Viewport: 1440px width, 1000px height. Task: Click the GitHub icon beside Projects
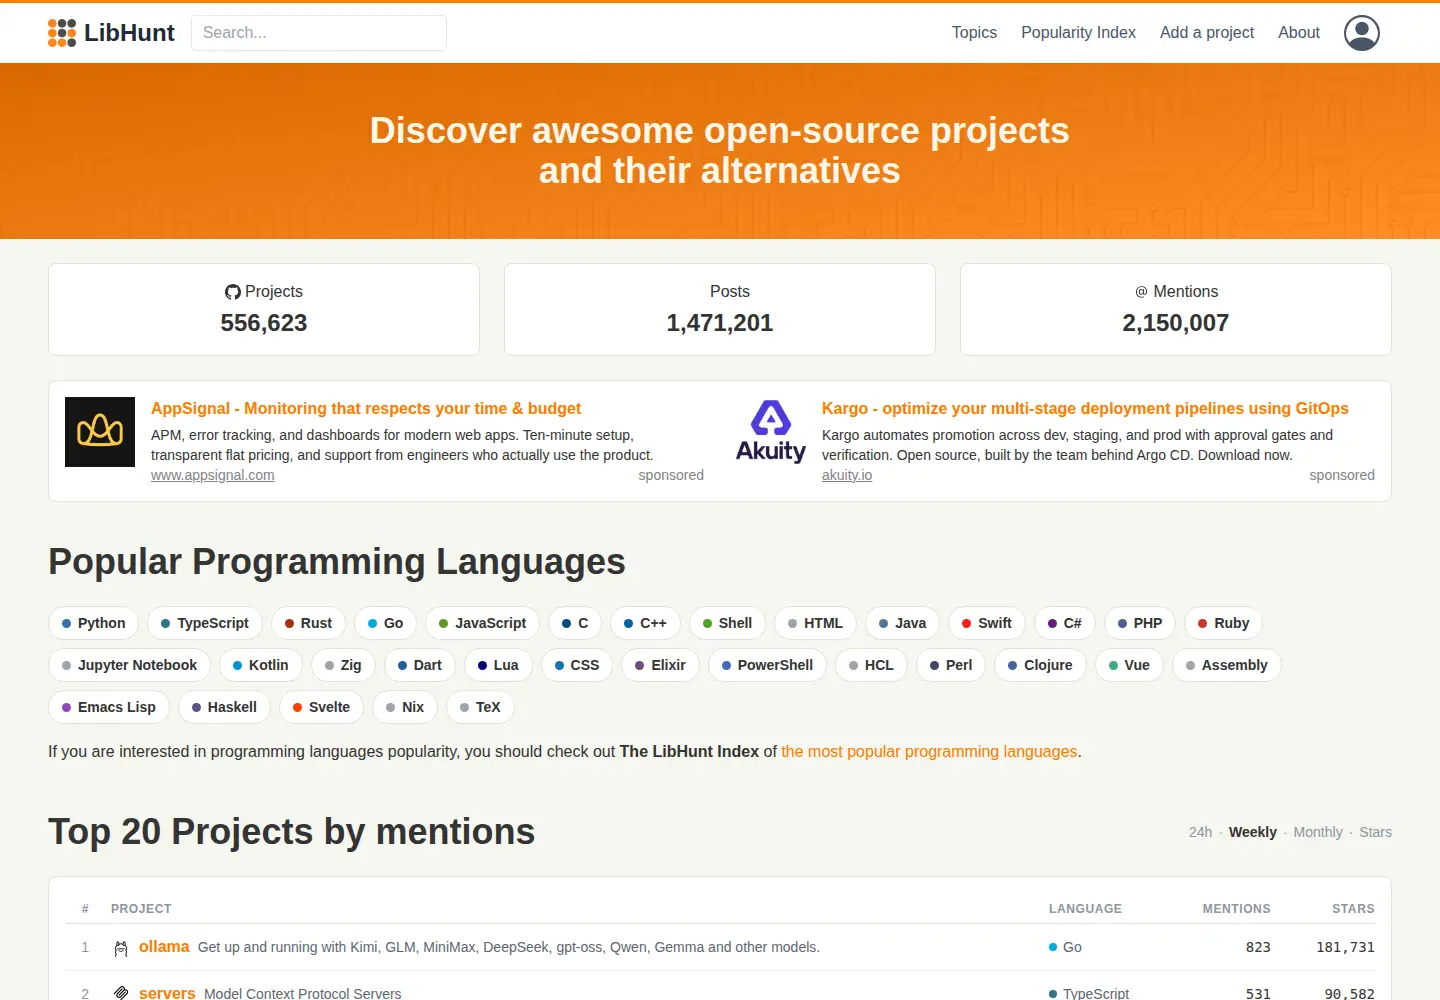pyautogui.click(x=233, y=292)
